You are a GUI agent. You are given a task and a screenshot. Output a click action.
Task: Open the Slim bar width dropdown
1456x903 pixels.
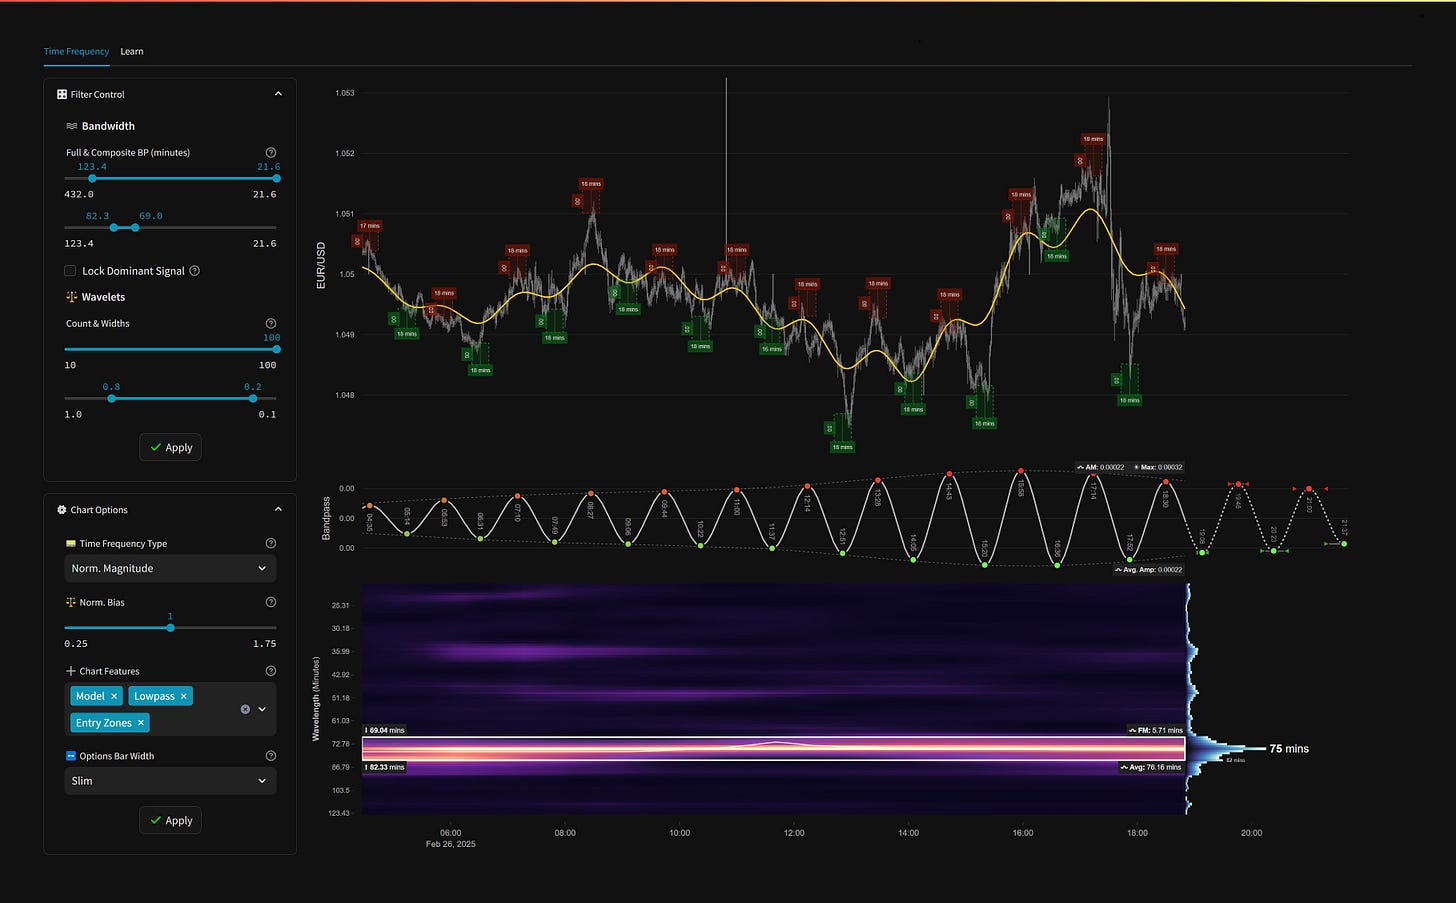pos(170,781)
